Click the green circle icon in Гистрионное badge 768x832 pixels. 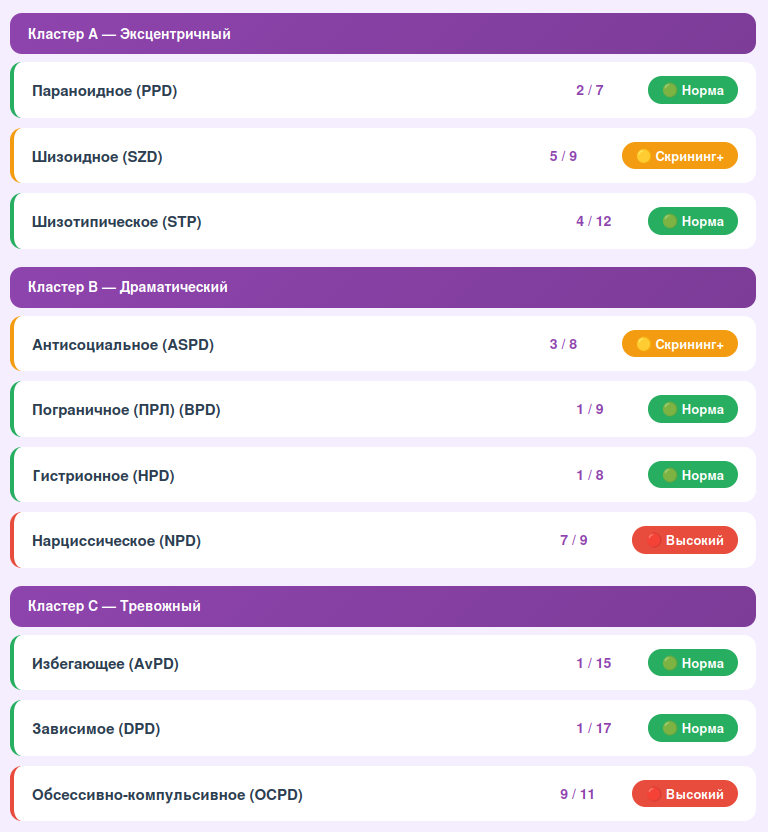click(x=670, y=475)
